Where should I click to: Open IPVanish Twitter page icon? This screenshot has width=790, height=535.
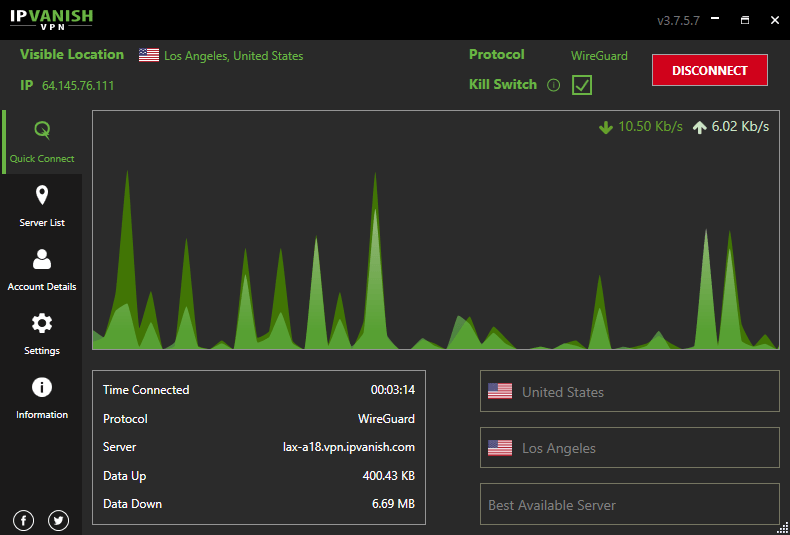(58, 520)
